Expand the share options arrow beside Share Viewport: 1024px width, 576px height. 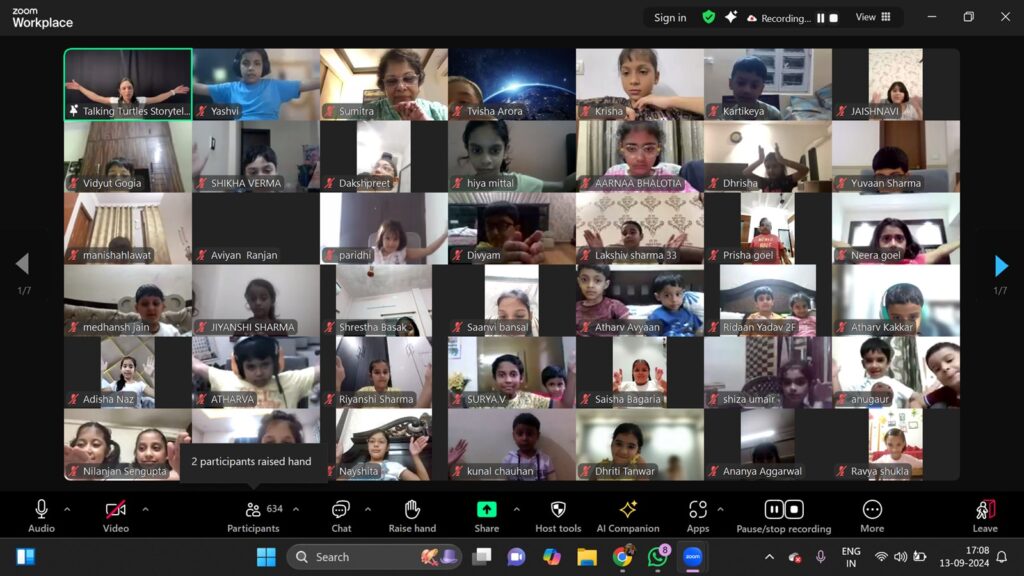[x=516, y=510]
